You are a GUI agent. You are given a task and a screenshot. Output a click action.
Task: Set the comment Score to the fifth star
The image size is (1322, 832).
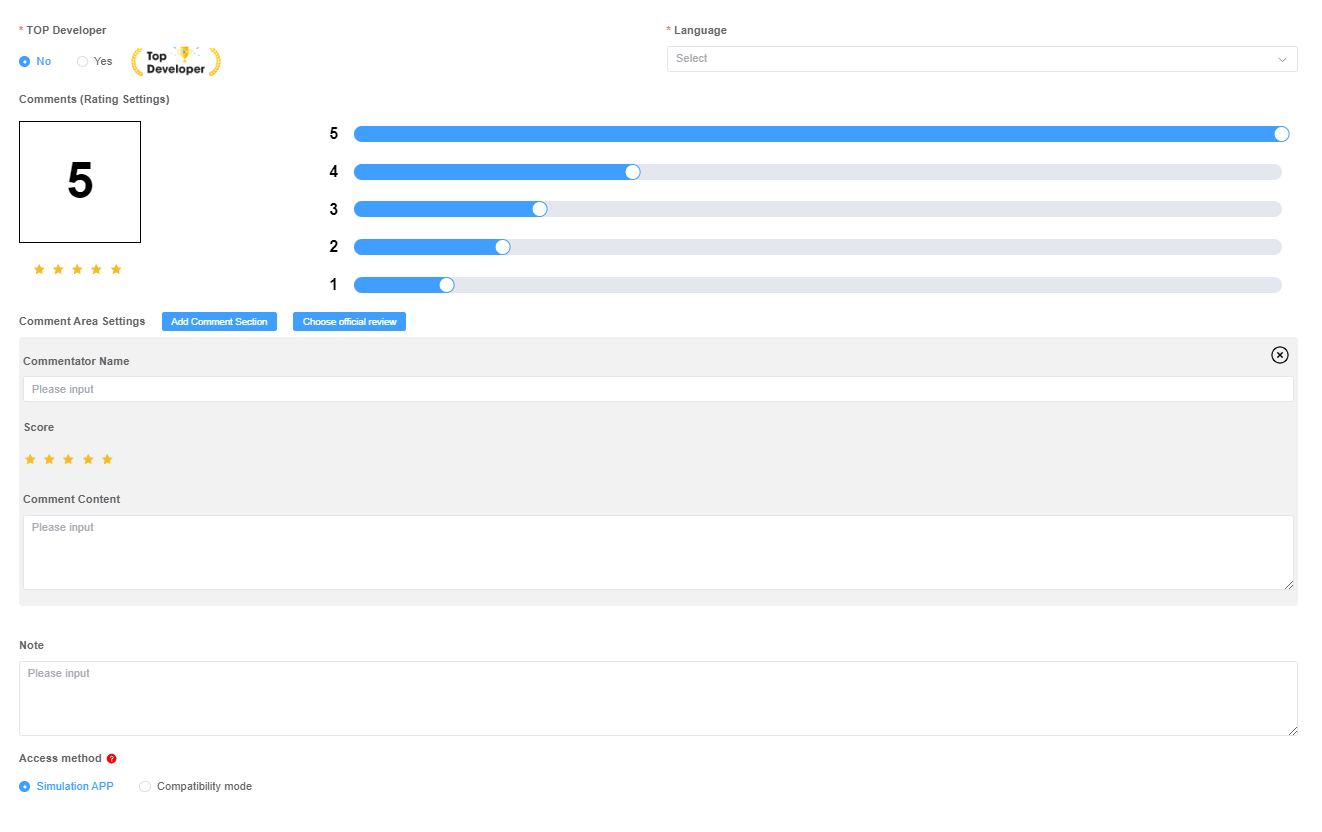pos(108,459)
